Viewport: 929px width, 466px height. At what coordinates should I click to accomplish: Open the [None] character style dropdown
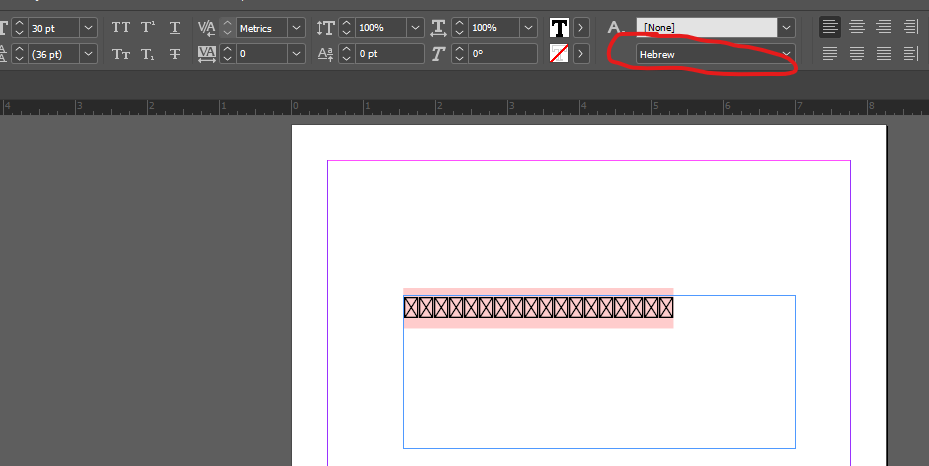coord(786,27)
